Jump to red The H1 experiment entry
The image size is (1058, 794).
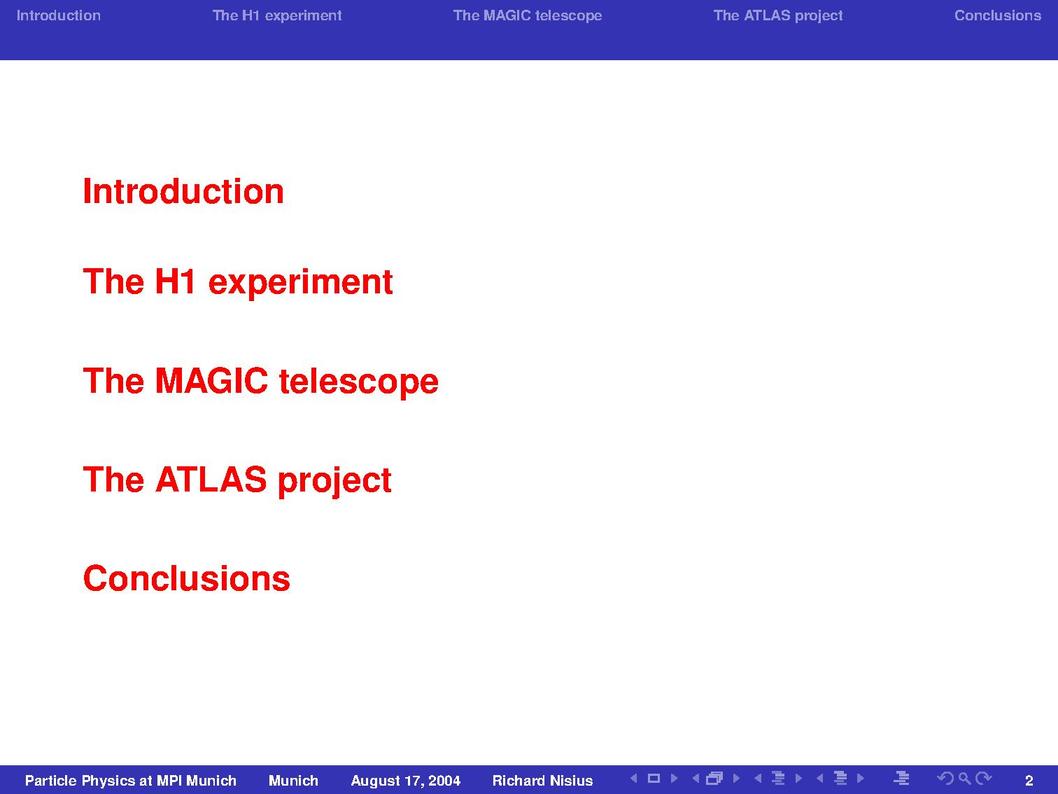click(x=238, y=282)
